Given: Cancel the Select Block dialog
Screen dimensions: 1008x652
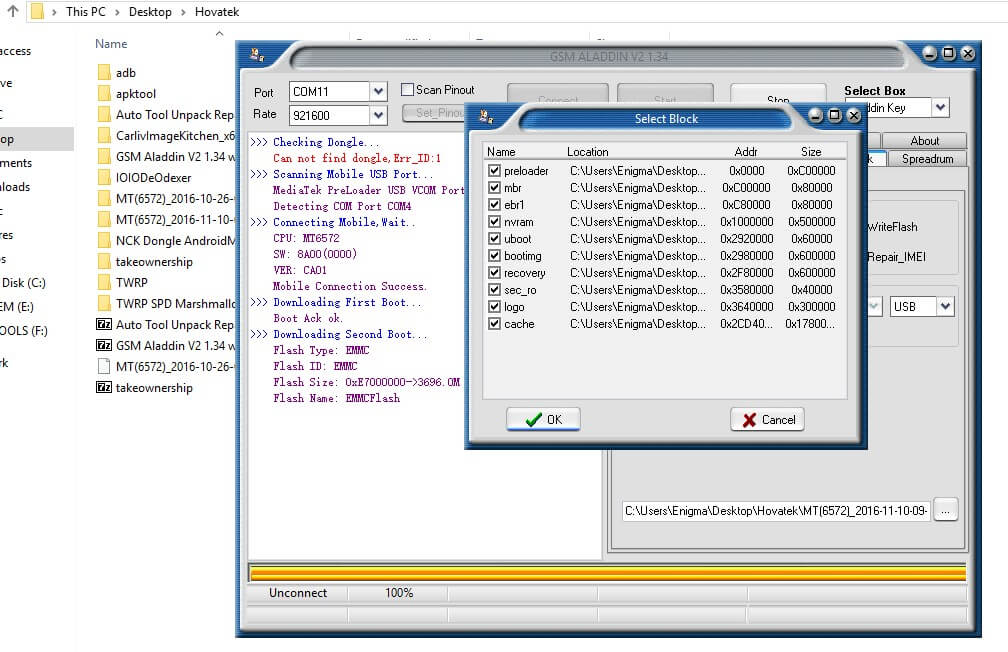Looking at the screenshot, I should coord(768,420).
